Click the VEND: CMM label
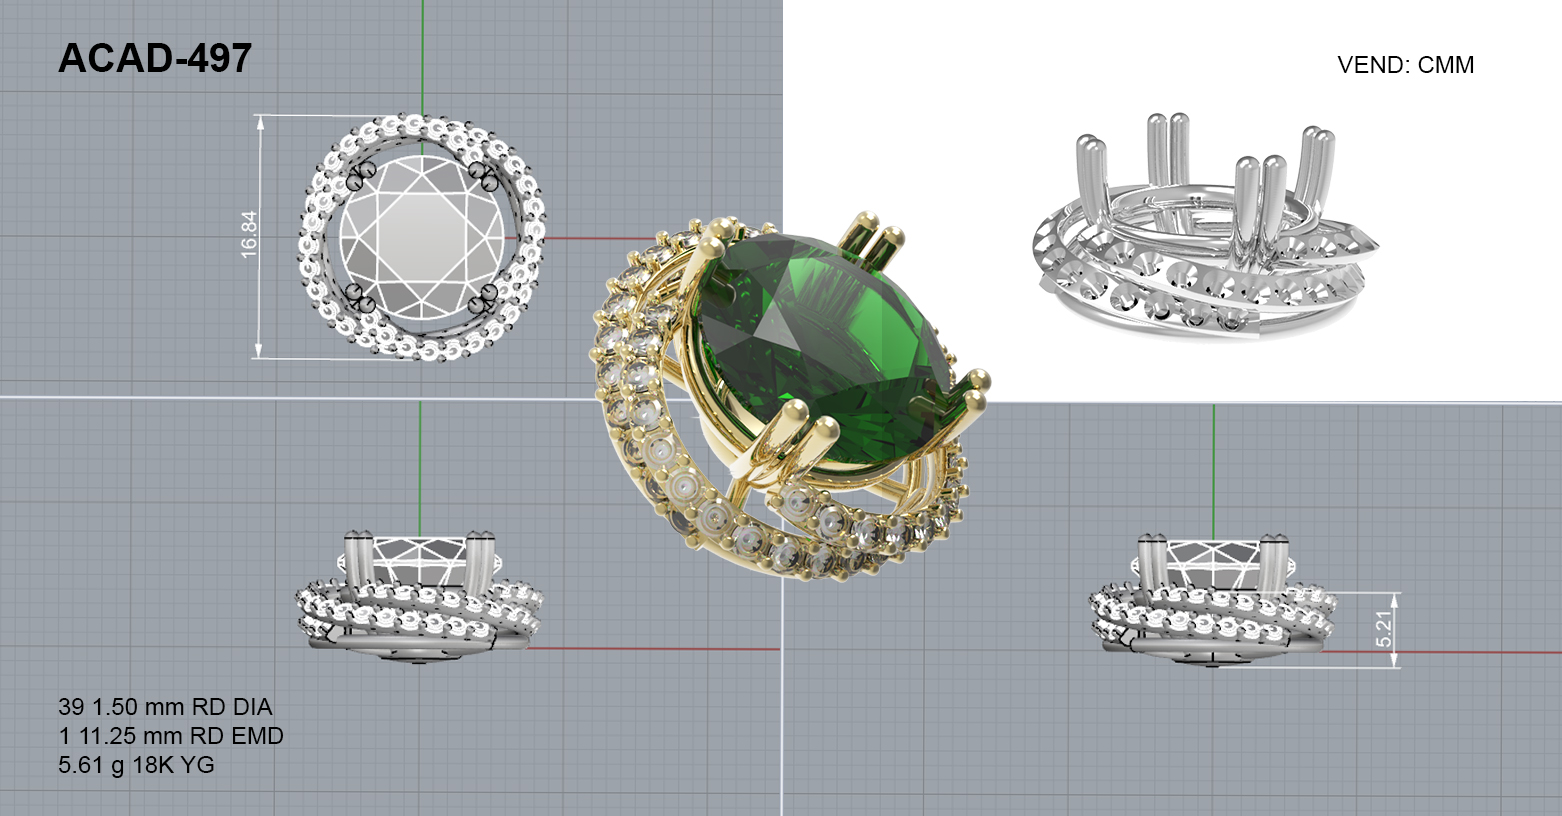Viewport: 1562px width, 816px height. pos(1405,65)
